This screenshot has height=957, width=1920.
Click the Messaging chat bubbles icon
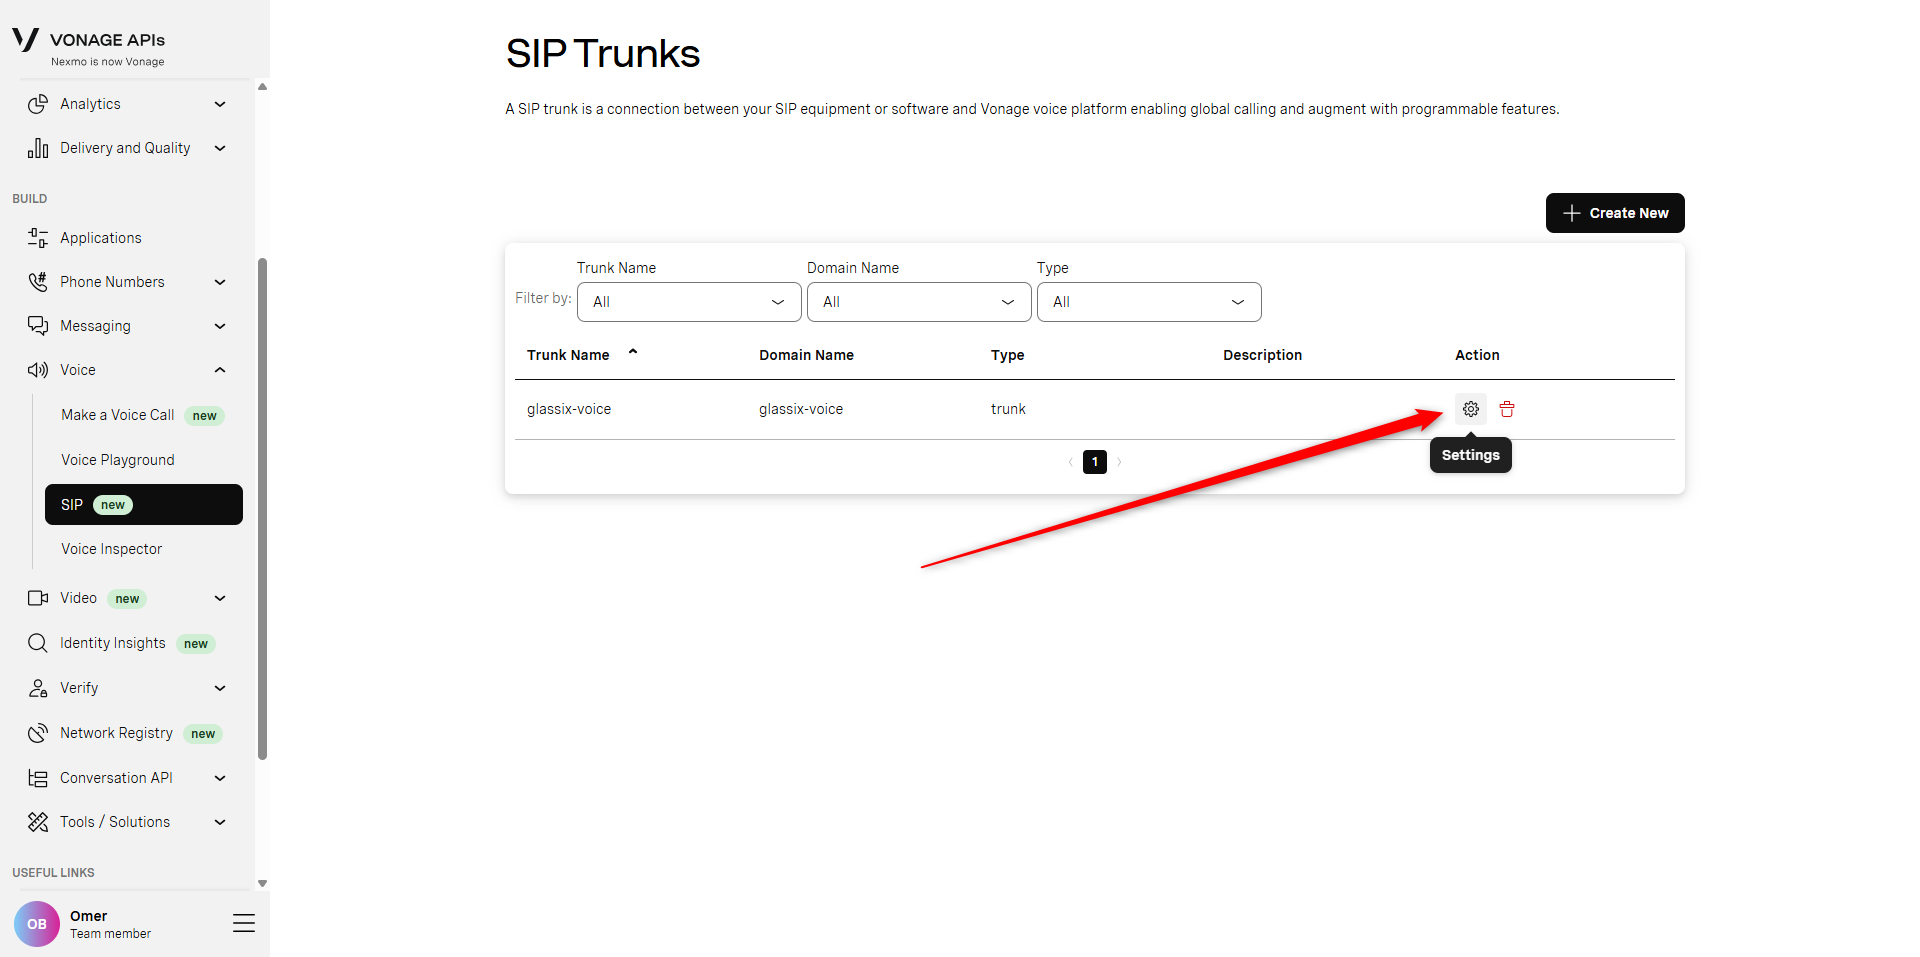pyautogui.click(x=38, y=326)
